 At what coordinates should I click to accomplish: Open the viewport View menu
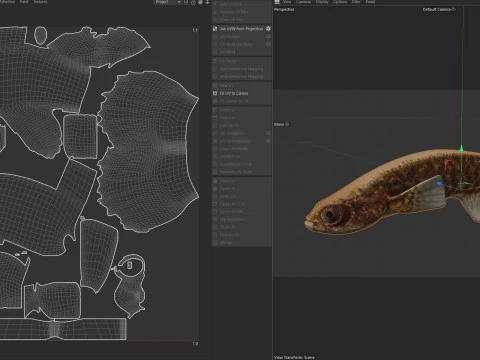[x=287, y=2]
